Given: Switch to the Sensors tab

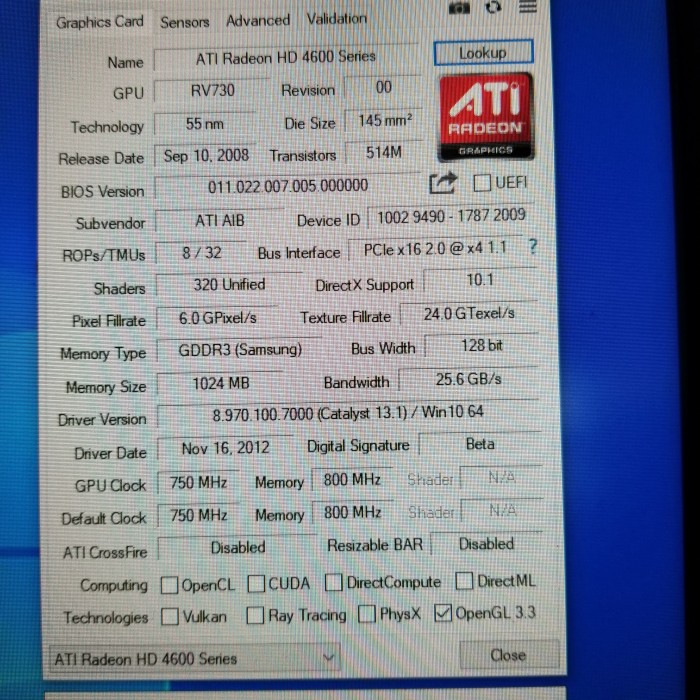Looking at the screenshot, I should [x=185, y=22].
